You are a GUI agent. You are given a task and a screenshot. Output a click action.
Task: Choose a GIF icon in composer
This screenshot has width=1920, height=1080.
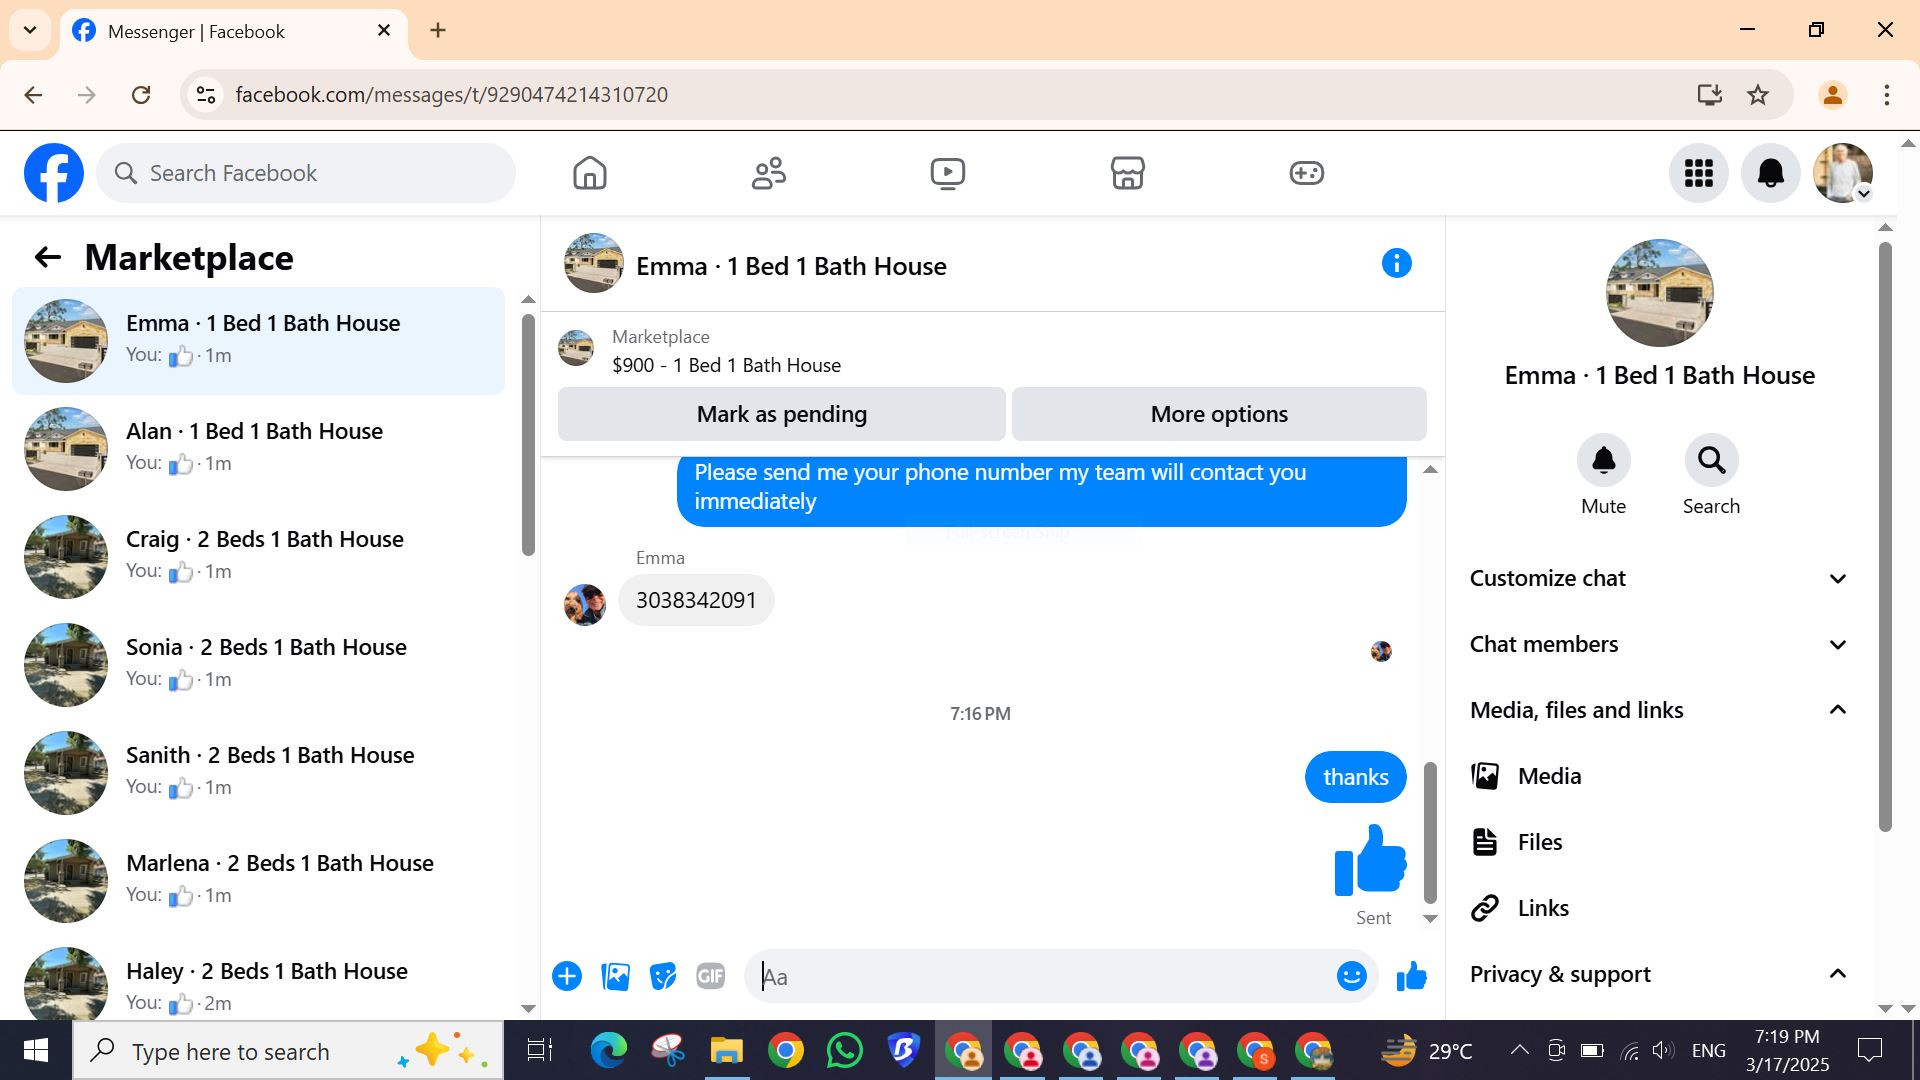click(x=711, y=976)
